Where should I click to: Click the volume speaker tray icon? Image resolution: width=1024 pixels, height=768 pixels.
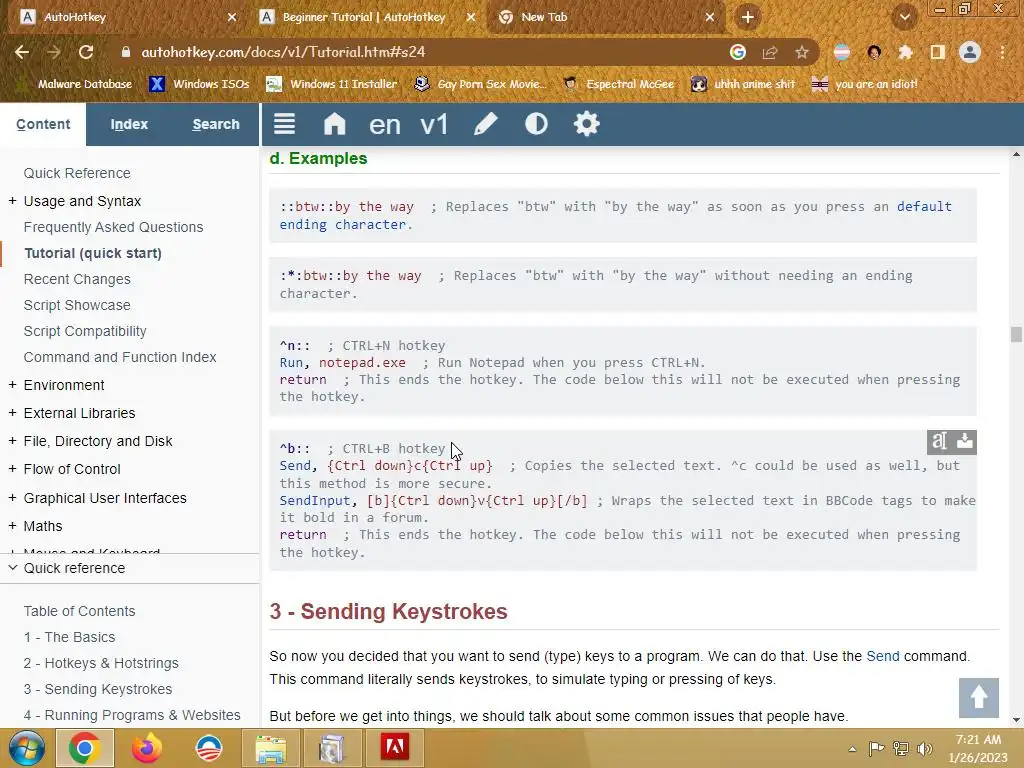924,748
